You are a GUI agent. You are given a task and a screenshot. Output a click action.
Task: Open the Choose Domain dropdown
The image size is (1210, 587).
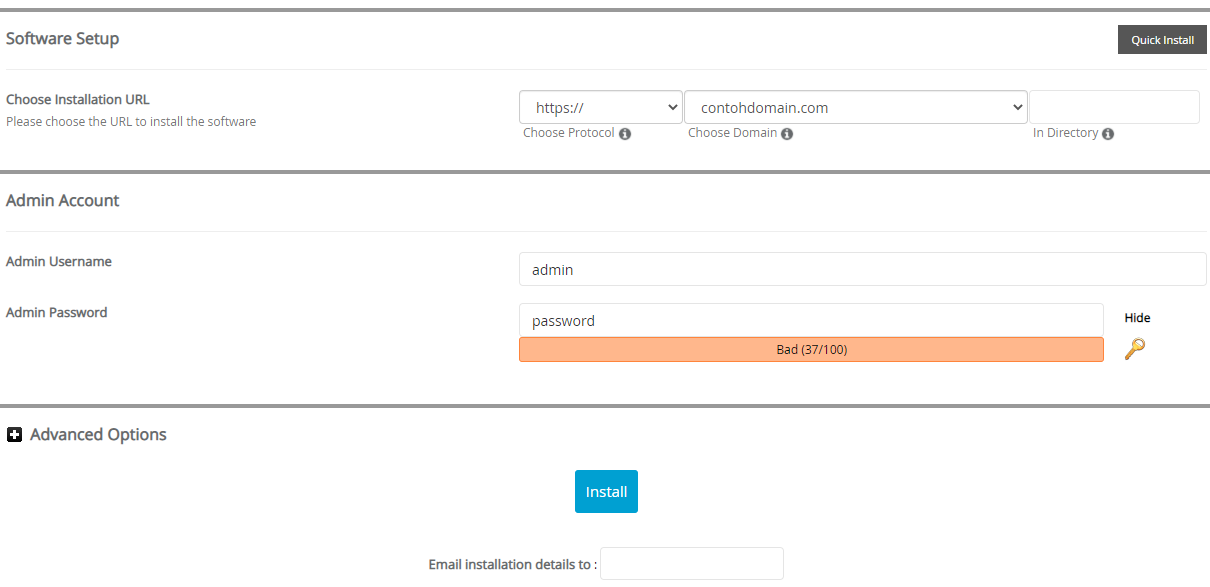coord(855,108)
